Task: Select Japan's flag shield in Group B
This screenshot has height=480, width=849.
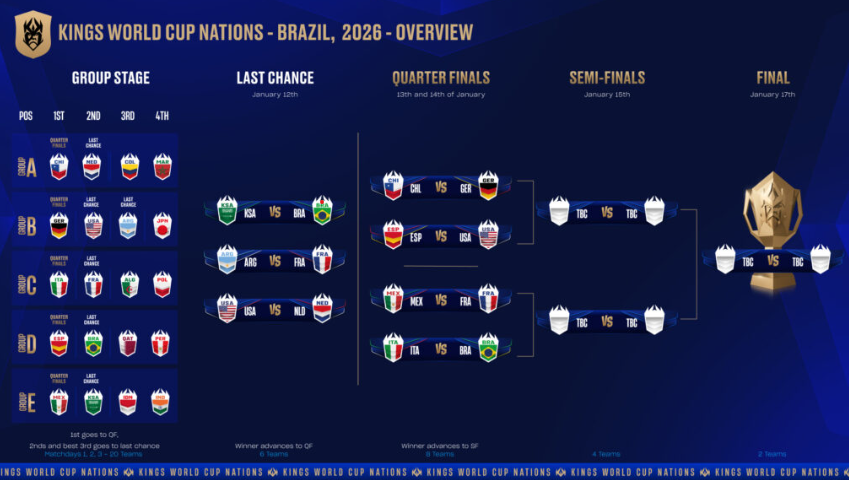Action: tap(161, 225)
